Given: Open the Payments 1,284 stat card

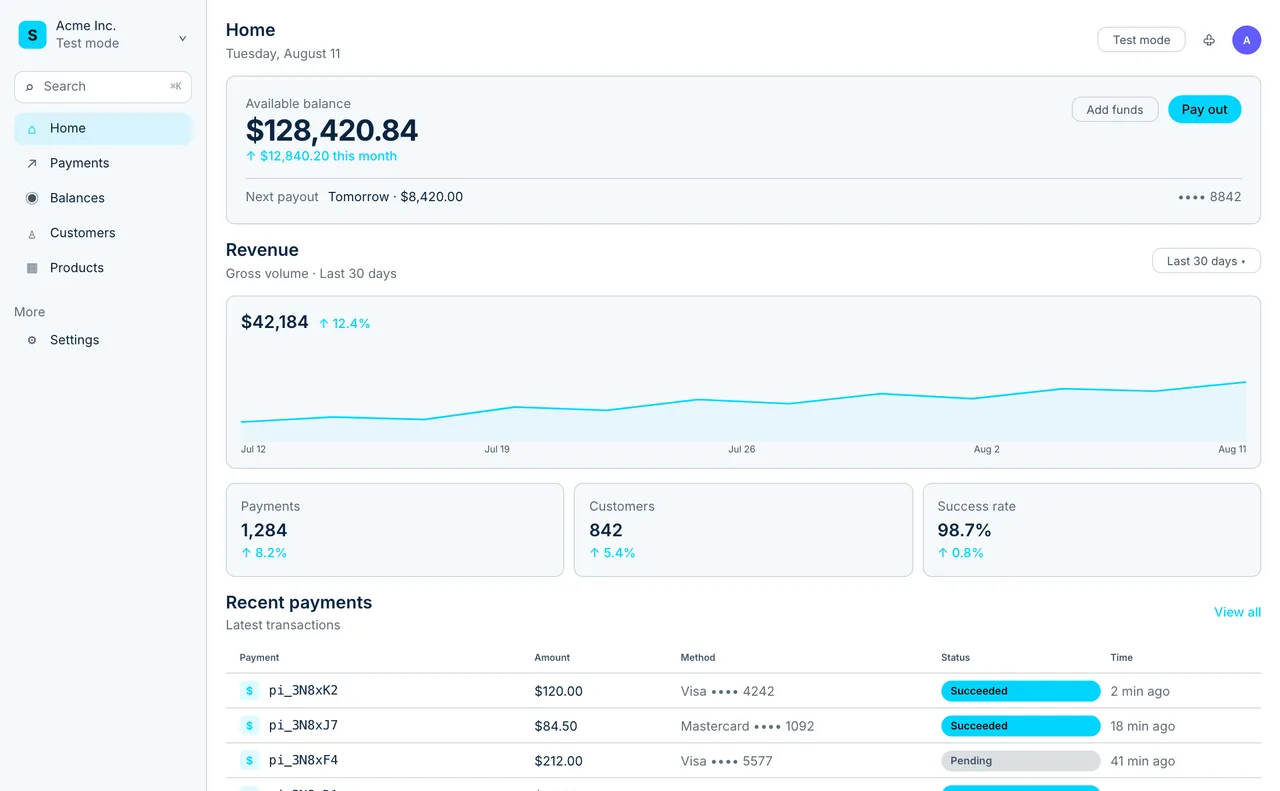Looking at the screenshot, I should [x=395, y=530].
